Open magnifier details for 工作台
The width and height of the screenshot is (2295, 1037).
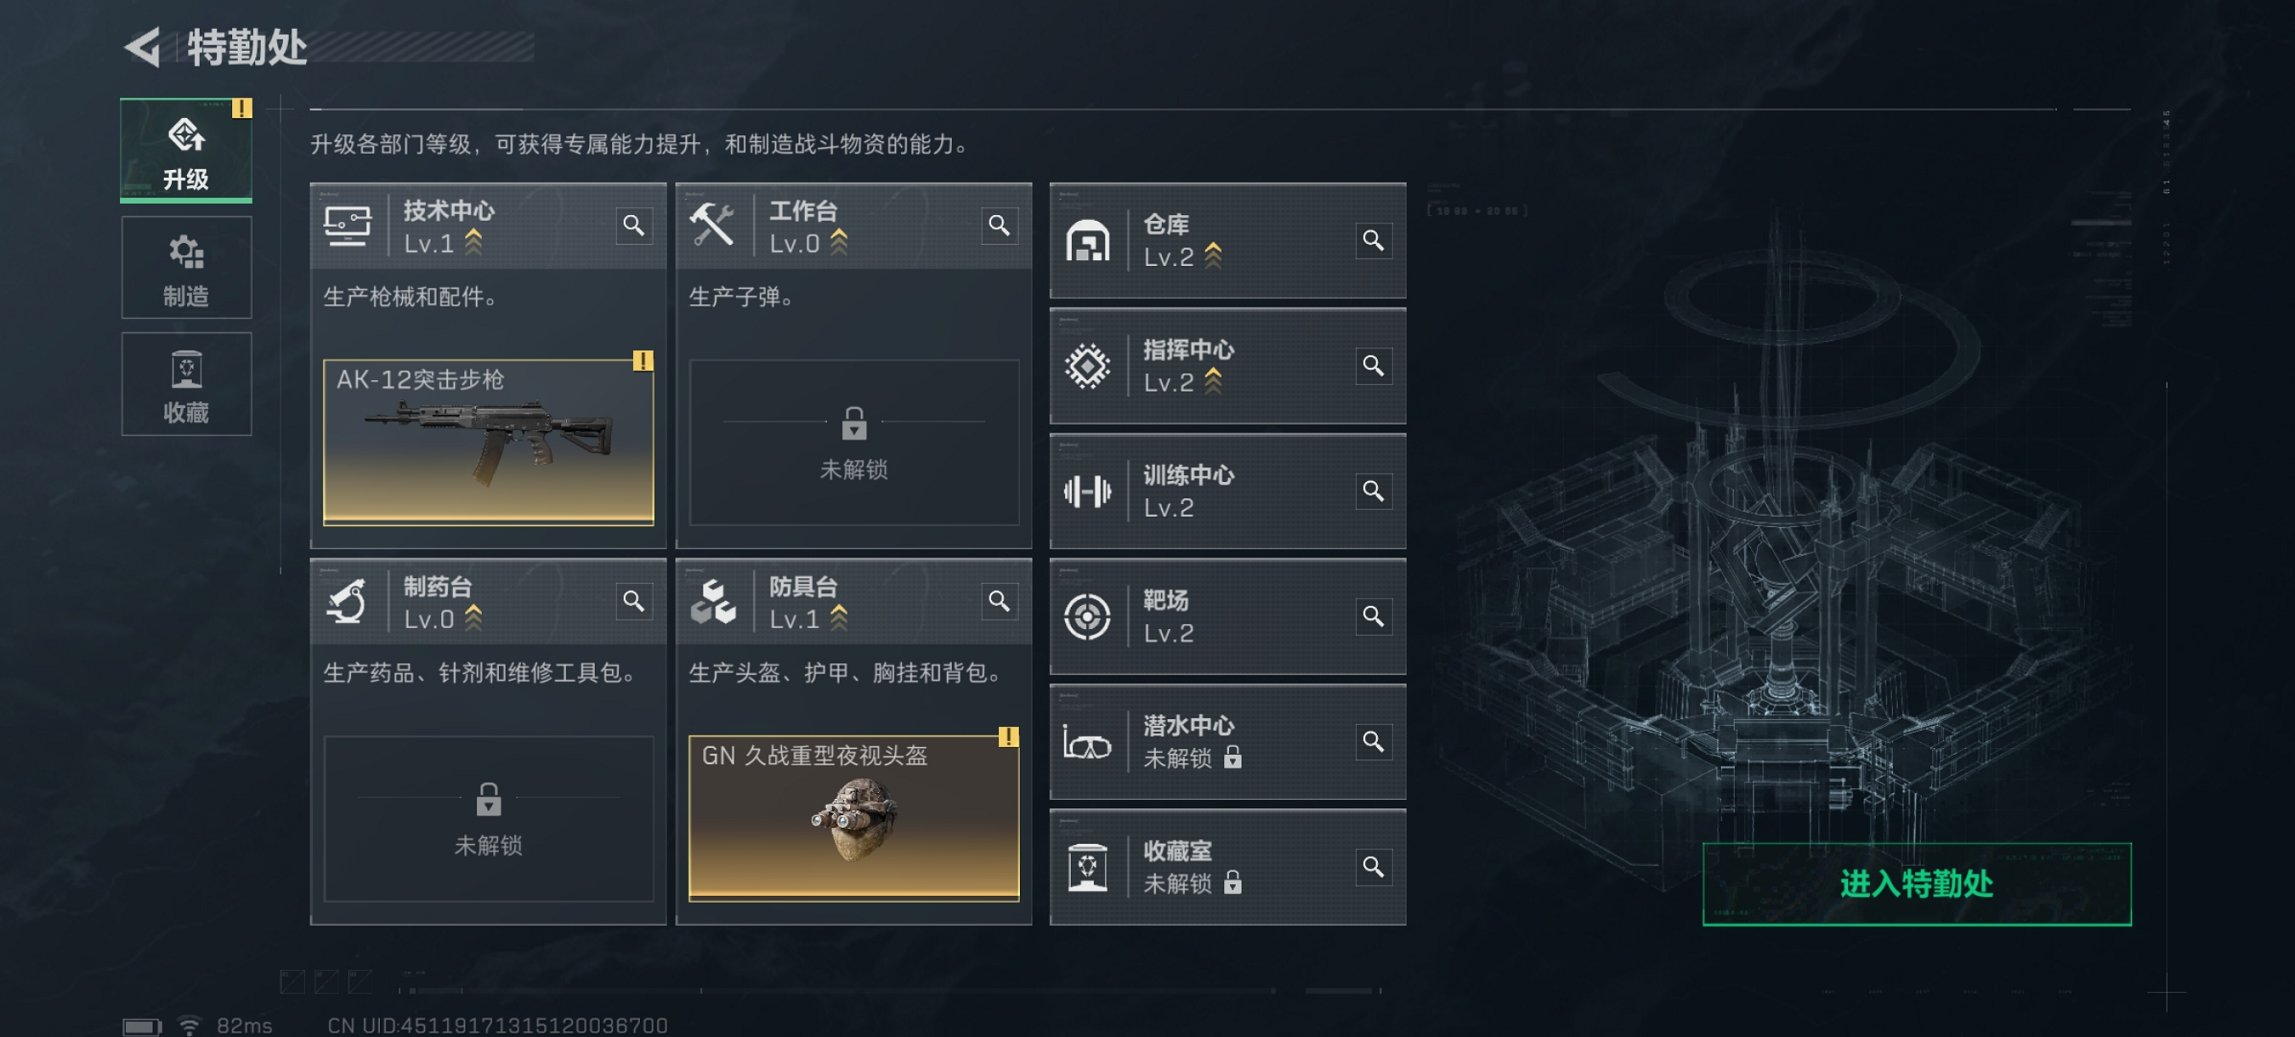pos(999,225)
